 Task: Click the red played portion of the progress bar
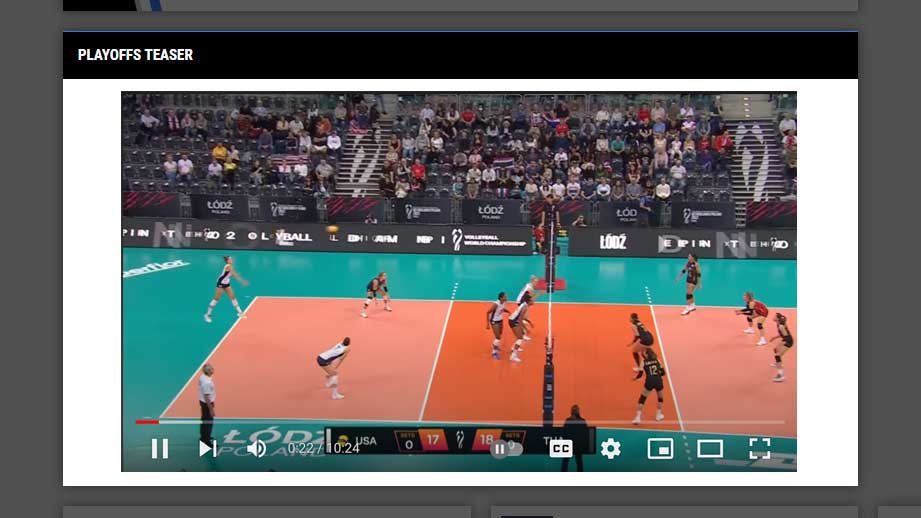146,422
